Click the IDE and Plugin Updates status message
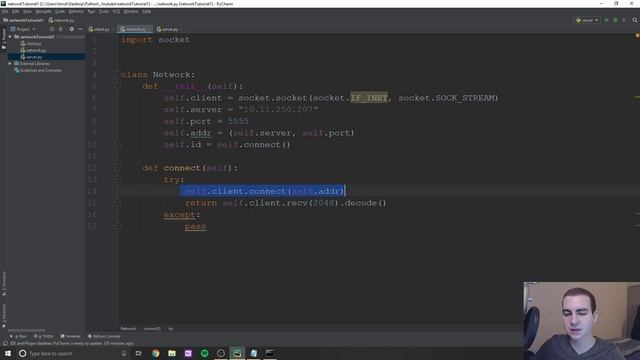Screen dimensions: 640x360 (72, 344)
